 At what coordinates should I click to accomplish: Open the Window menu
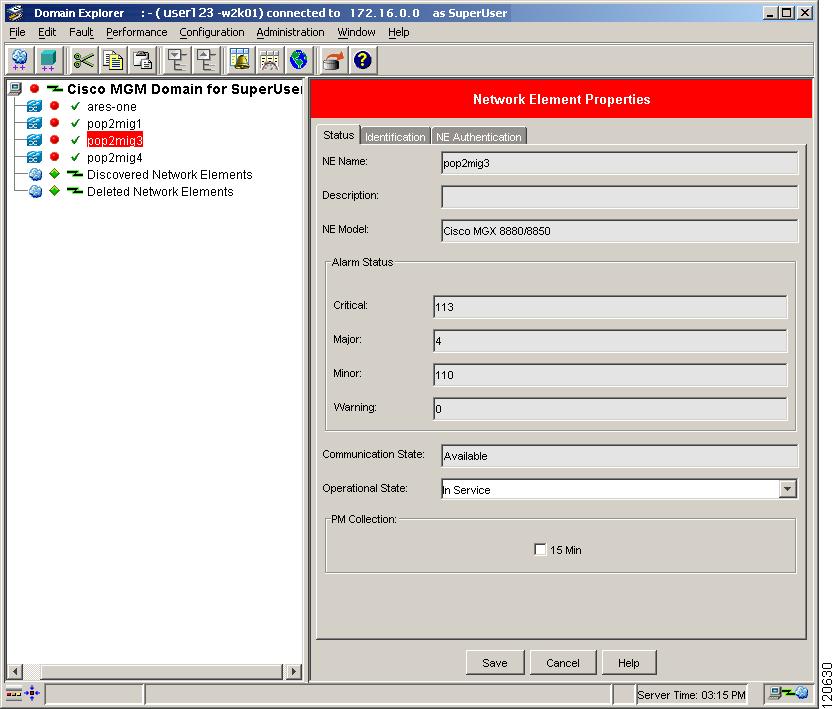pyautogui.click(x=356, y=32)
